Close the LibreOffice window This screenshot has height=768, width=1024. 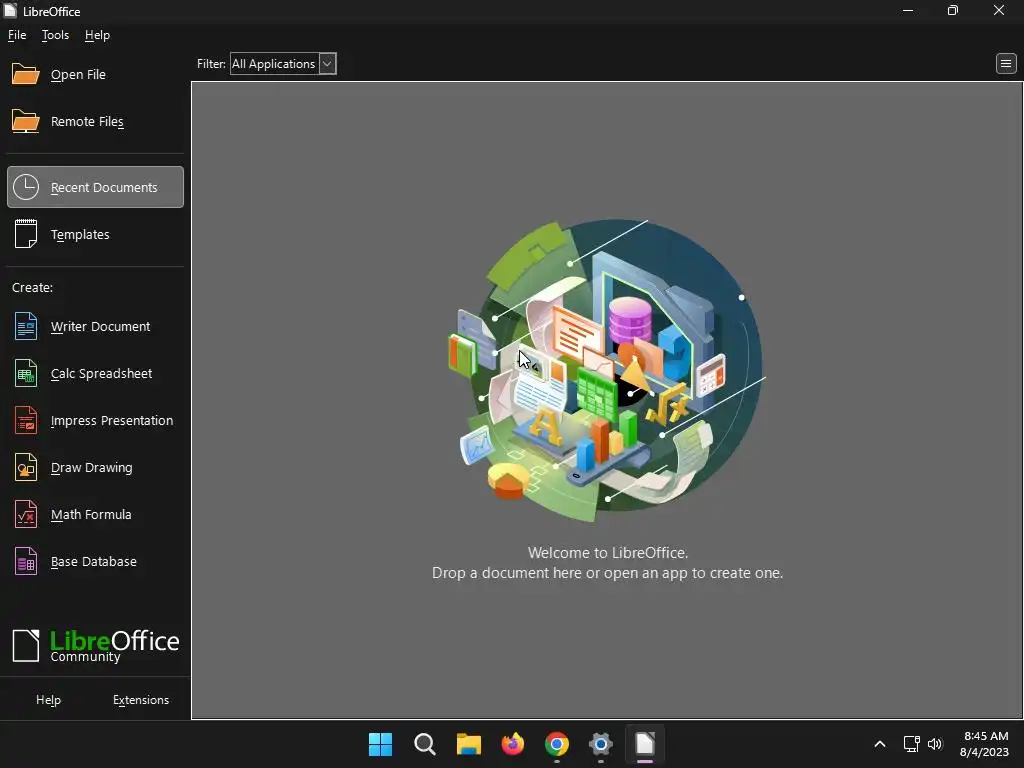pyautogui.click(x=999, y=10)
